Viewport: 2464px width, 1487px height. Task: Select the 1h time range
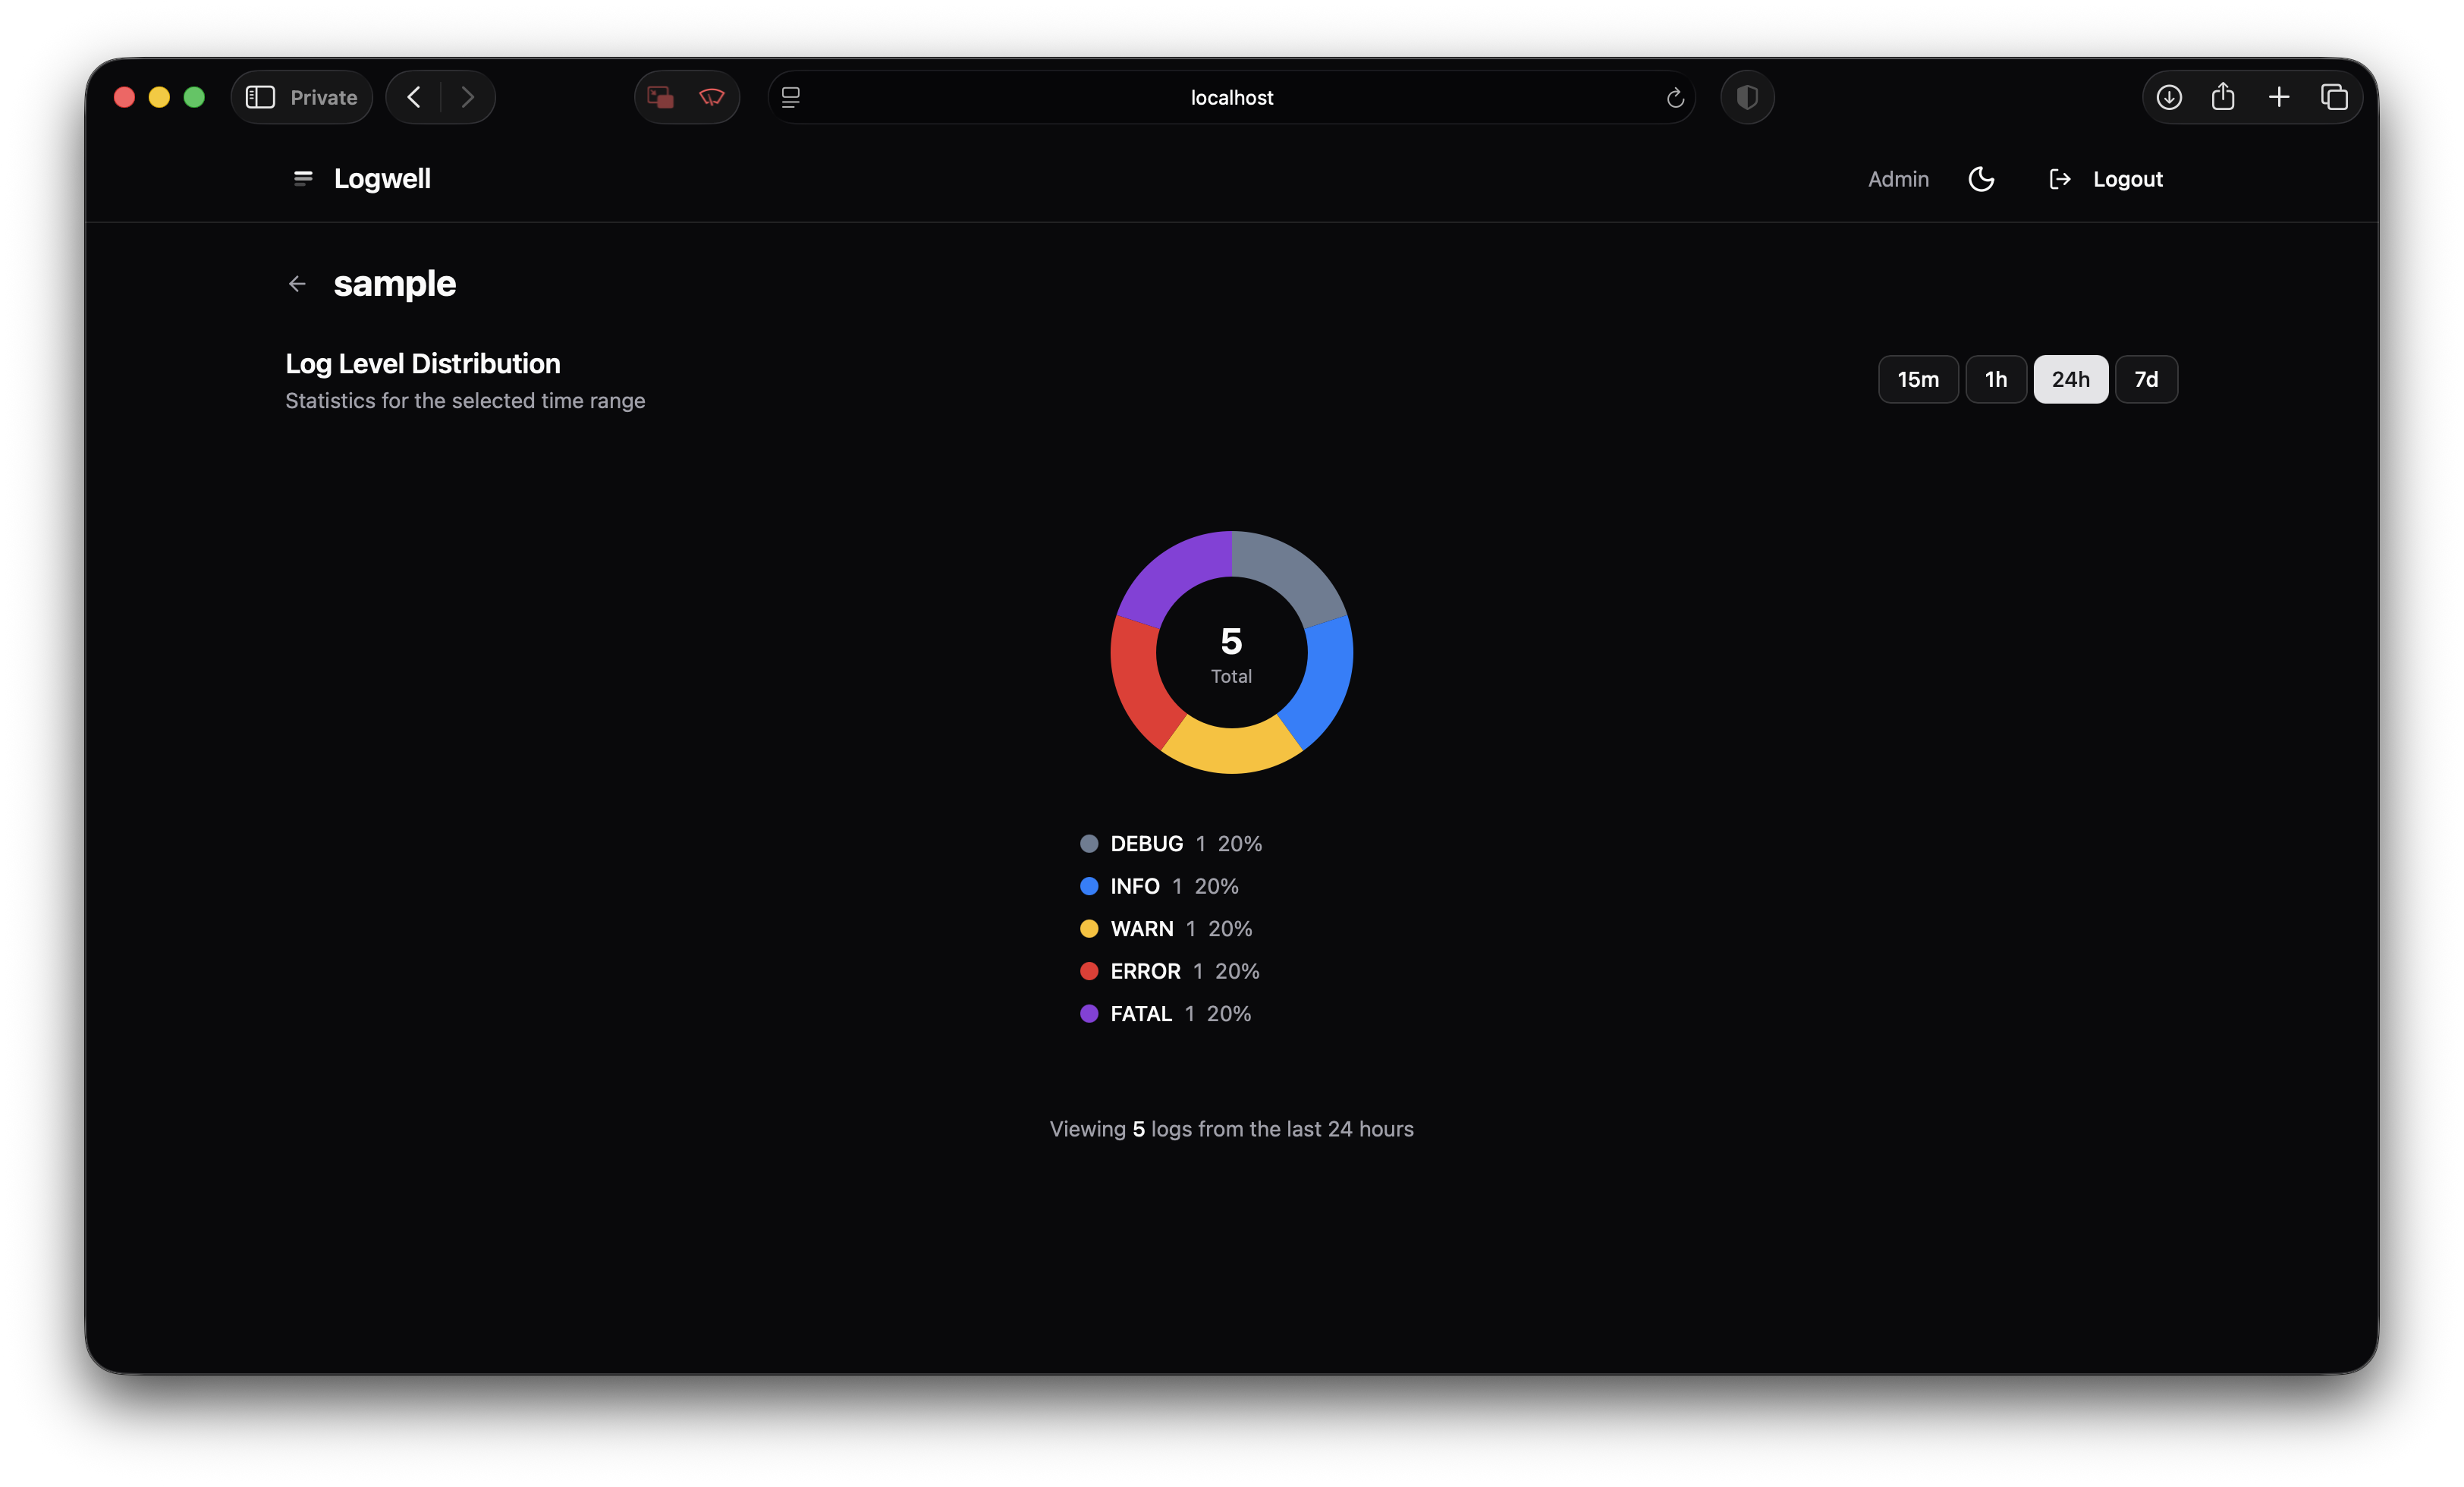(1995, 379)
